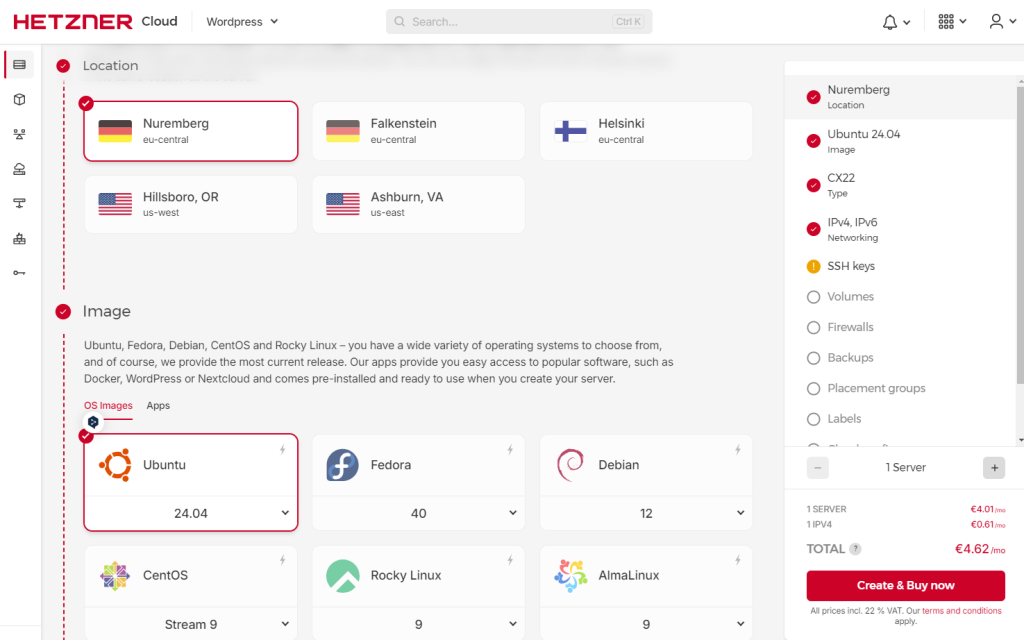Increase server count with plus button
Image resolution: width=1024 pixels, height=640 pixels.
pyautogui.click(x=993, y=468)
